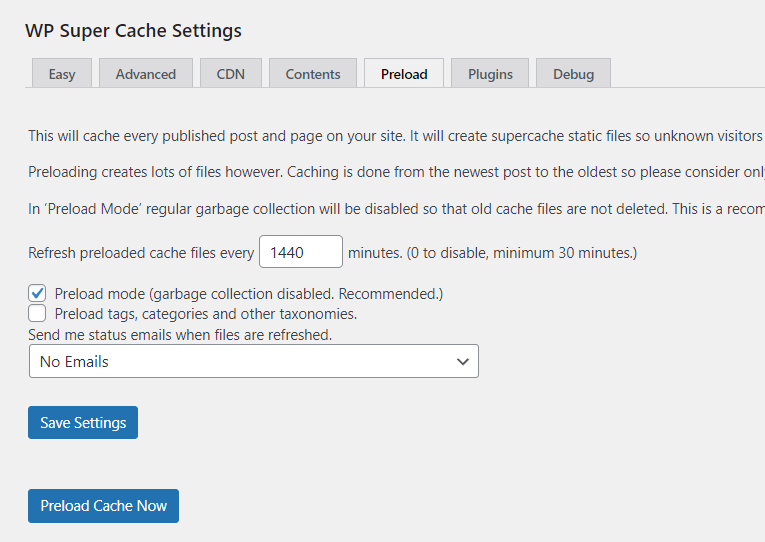Viewport: 765px width, 542px height.
Task: Enable Preload tags, categories and taxonomies
Action: (x=37, y=313)
